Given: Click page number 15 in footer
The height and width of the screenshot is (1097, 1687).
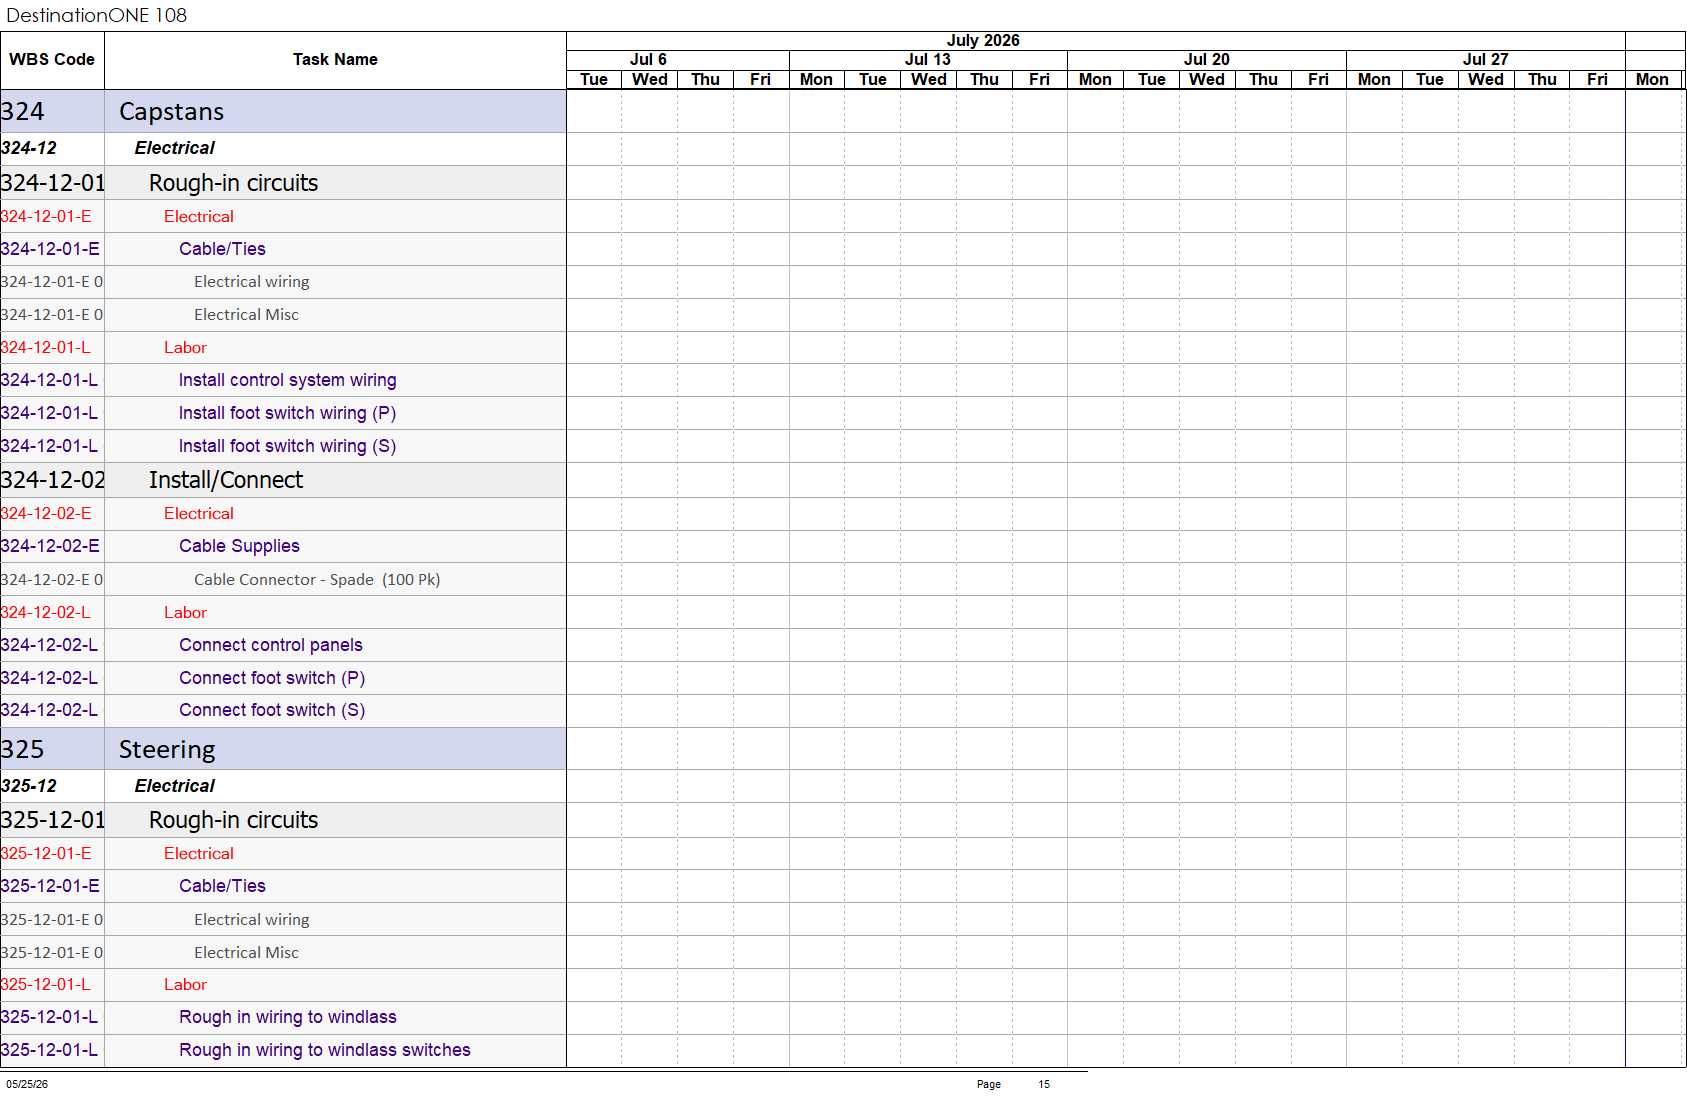Looking at the screenshot, I should pyautogui.click(x=1044, y=1084).
